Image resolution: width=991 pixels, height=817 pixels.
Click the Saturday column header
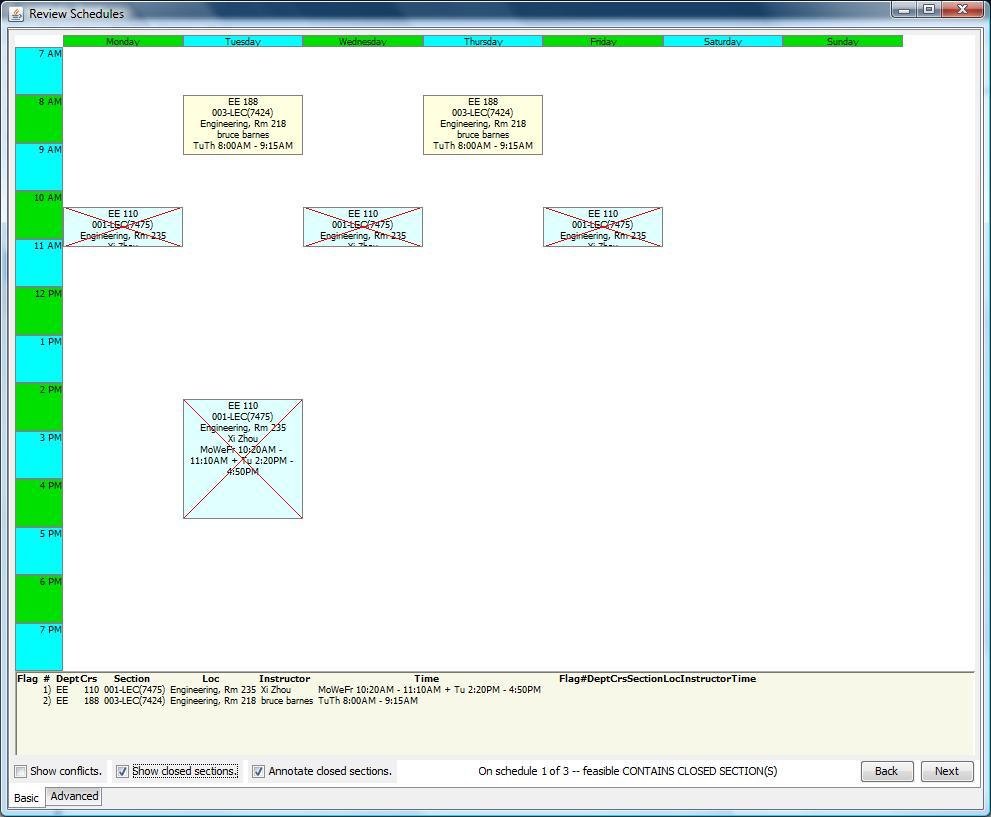tap(722, 41)
